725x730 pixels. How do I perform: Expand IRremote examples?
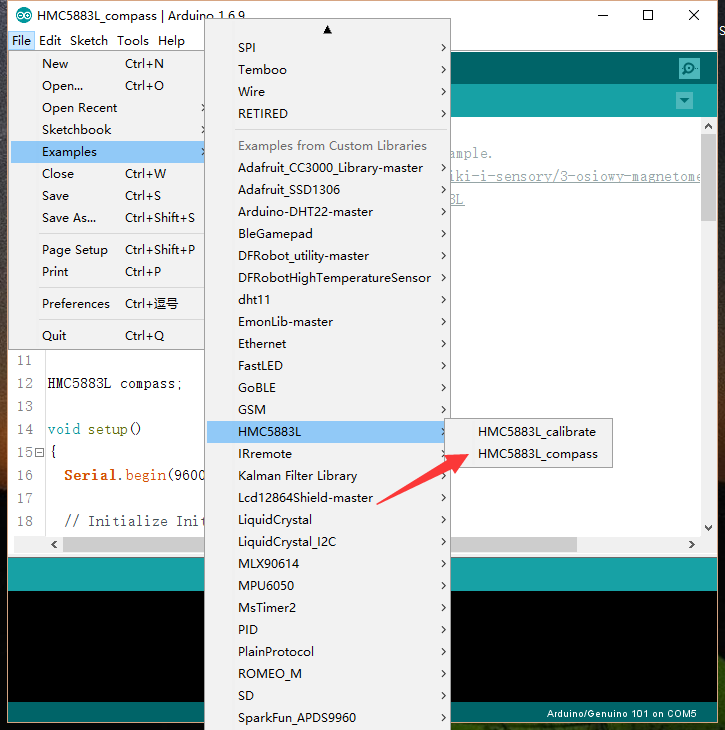328,453
